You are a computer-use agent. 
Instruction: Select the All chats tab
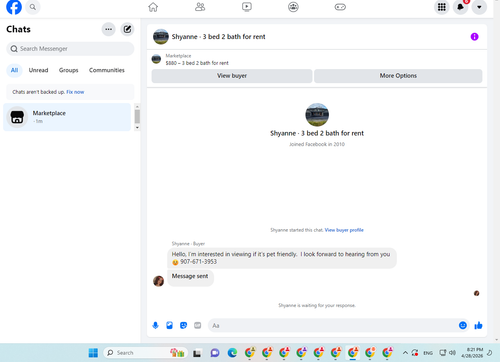(x=14, y=70)
